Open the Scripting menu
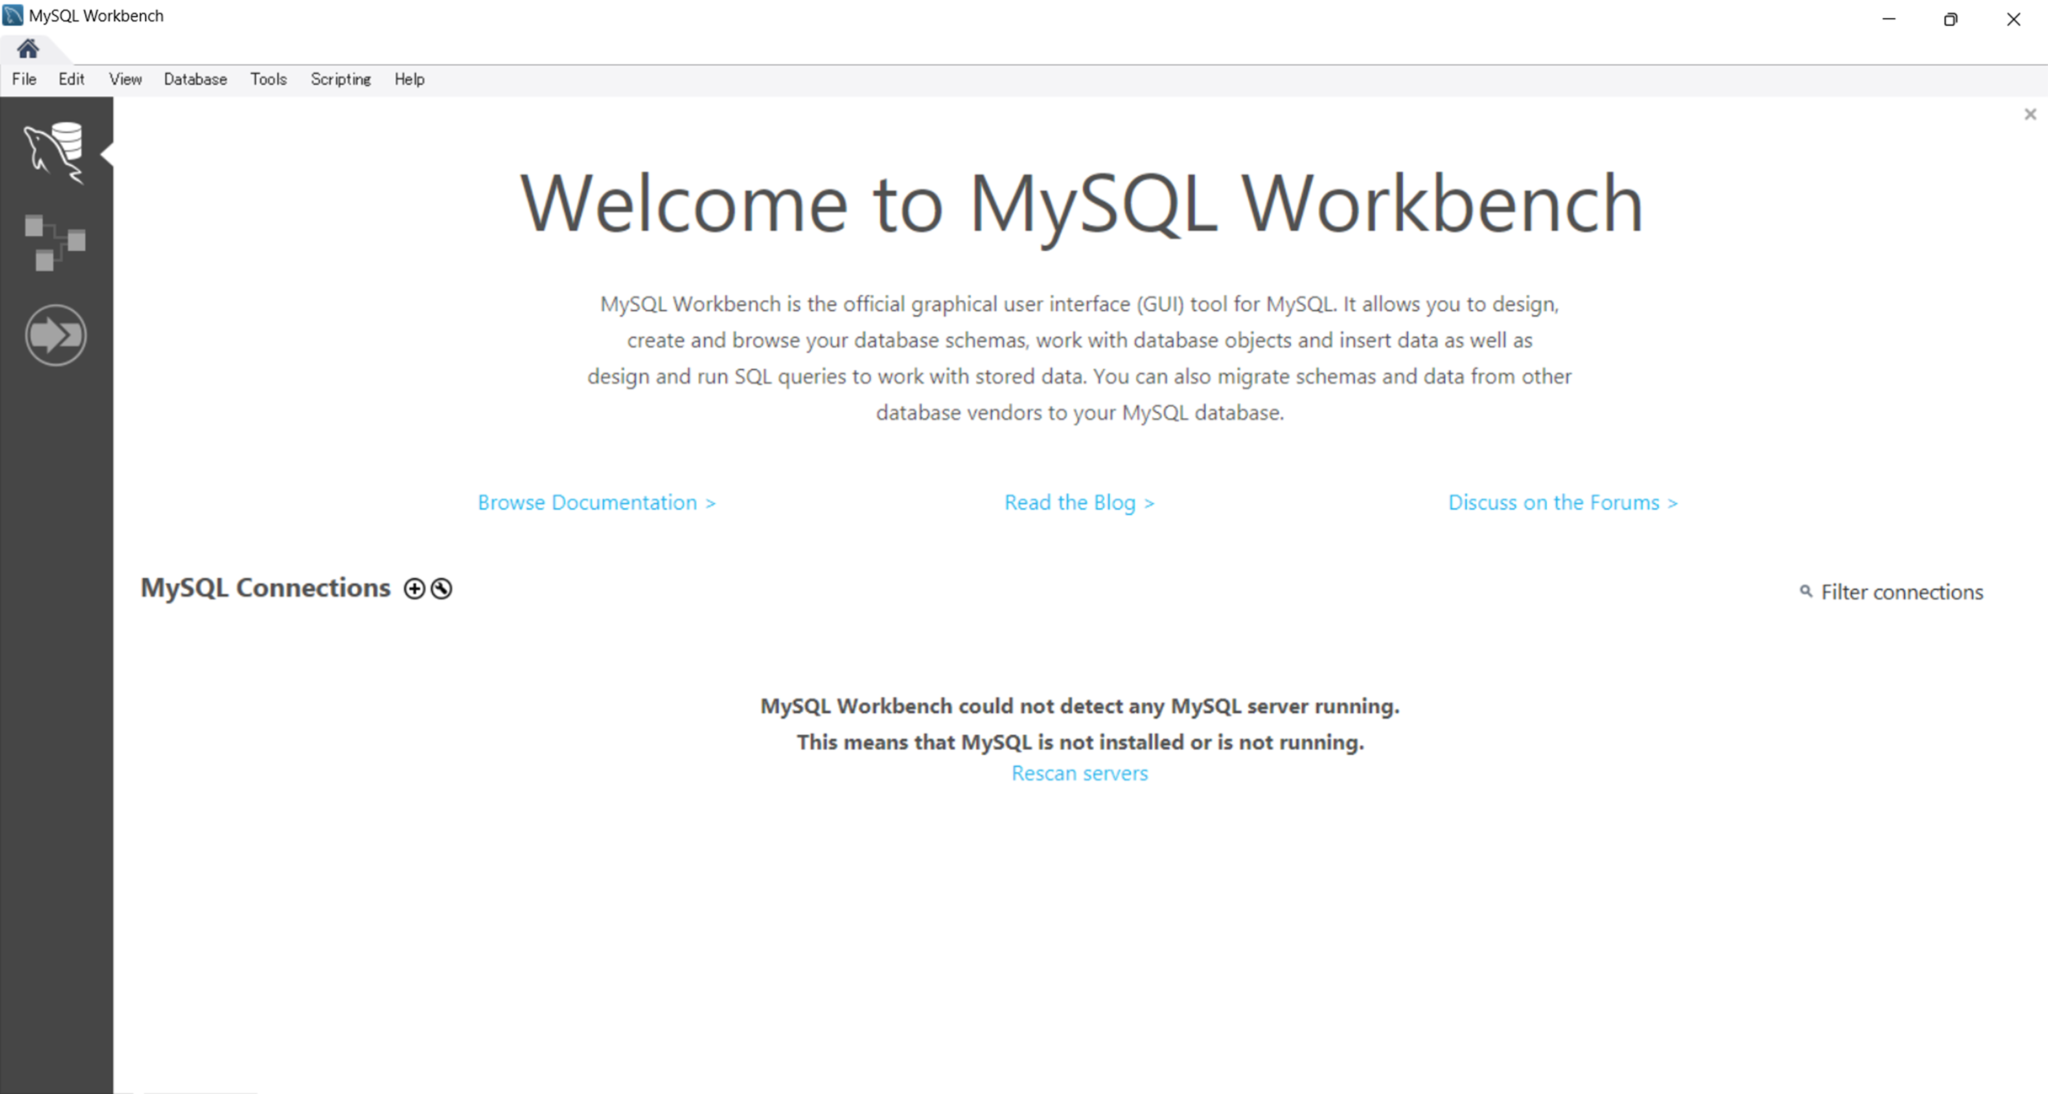The height and width of the screenshot is (1094, 2048). (340, 79)
